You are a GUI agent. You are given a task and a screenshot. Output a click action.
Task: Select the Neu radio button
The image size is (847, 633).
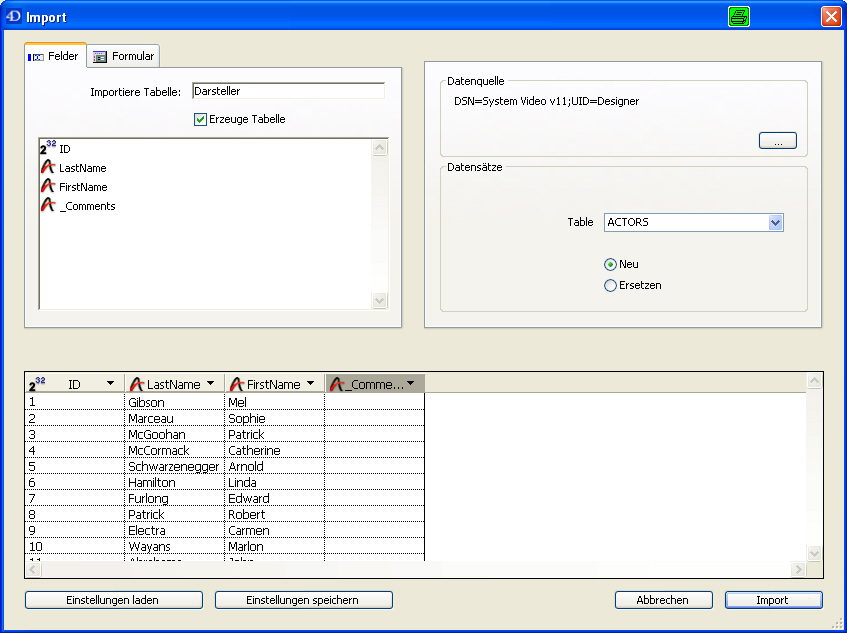[x=610, y=264]
